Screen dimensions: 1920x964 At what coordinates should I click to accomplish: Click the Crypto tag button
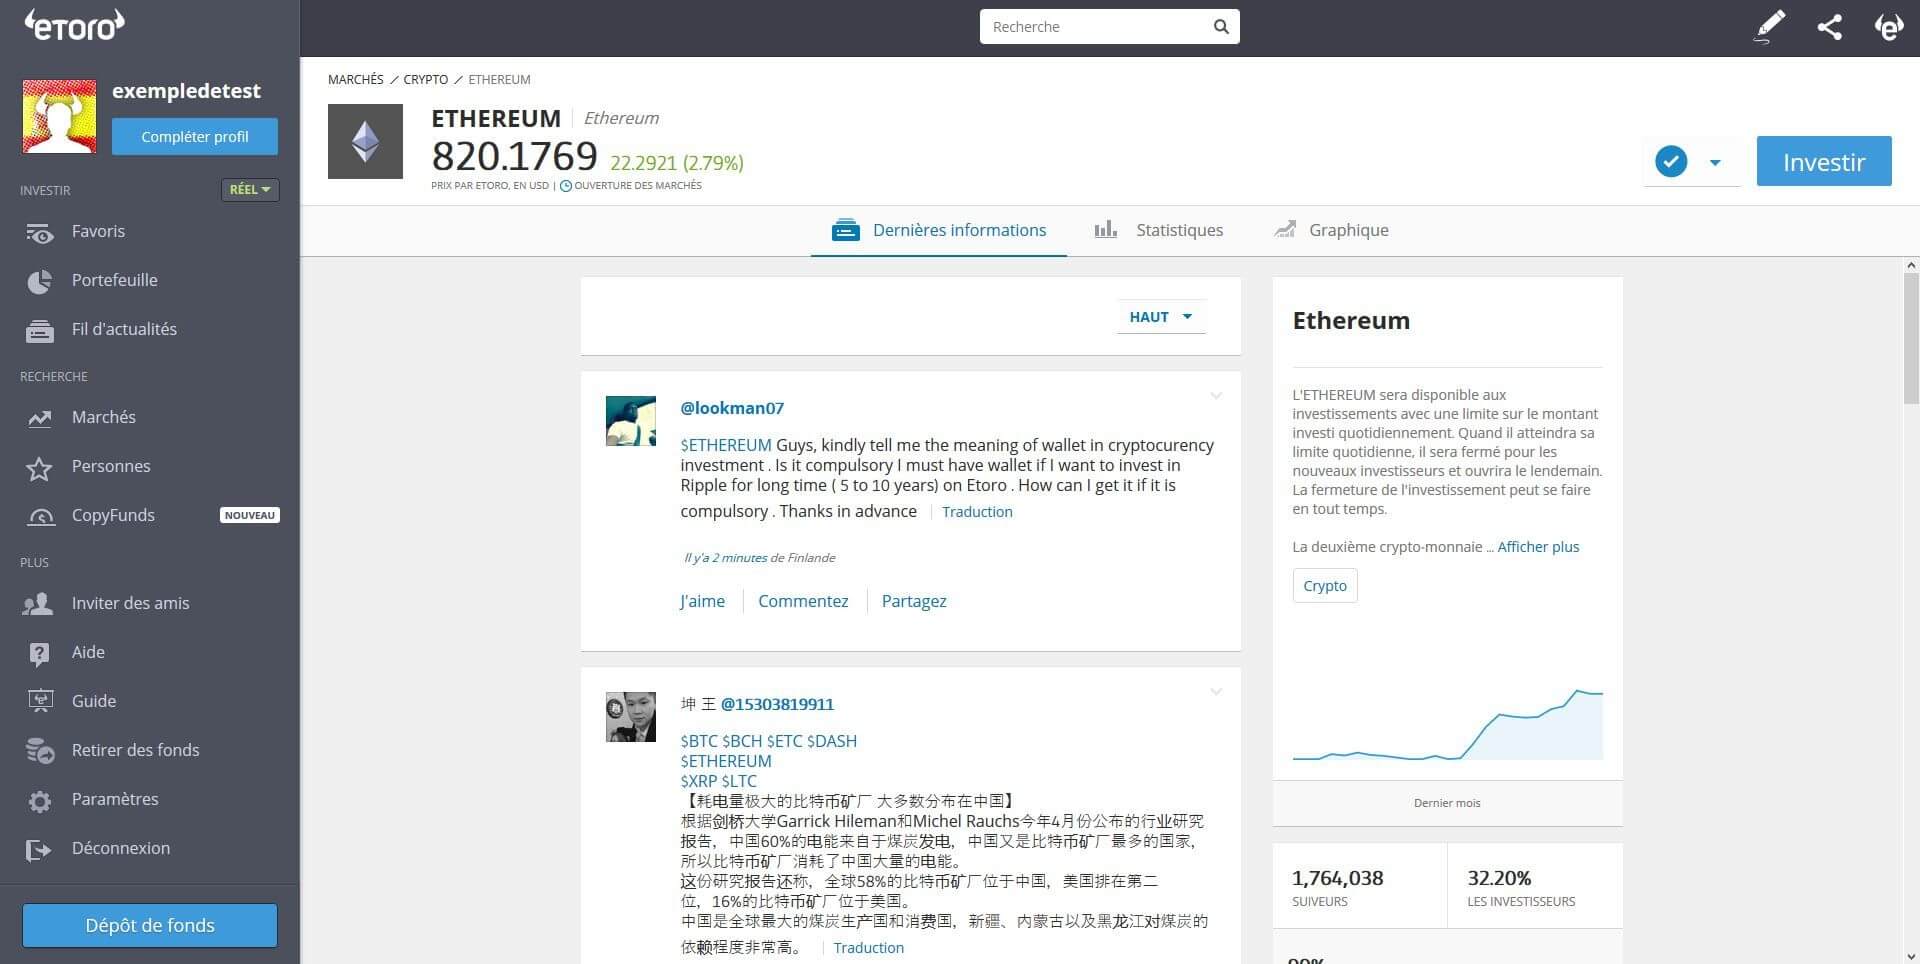tap(1325, 586)
